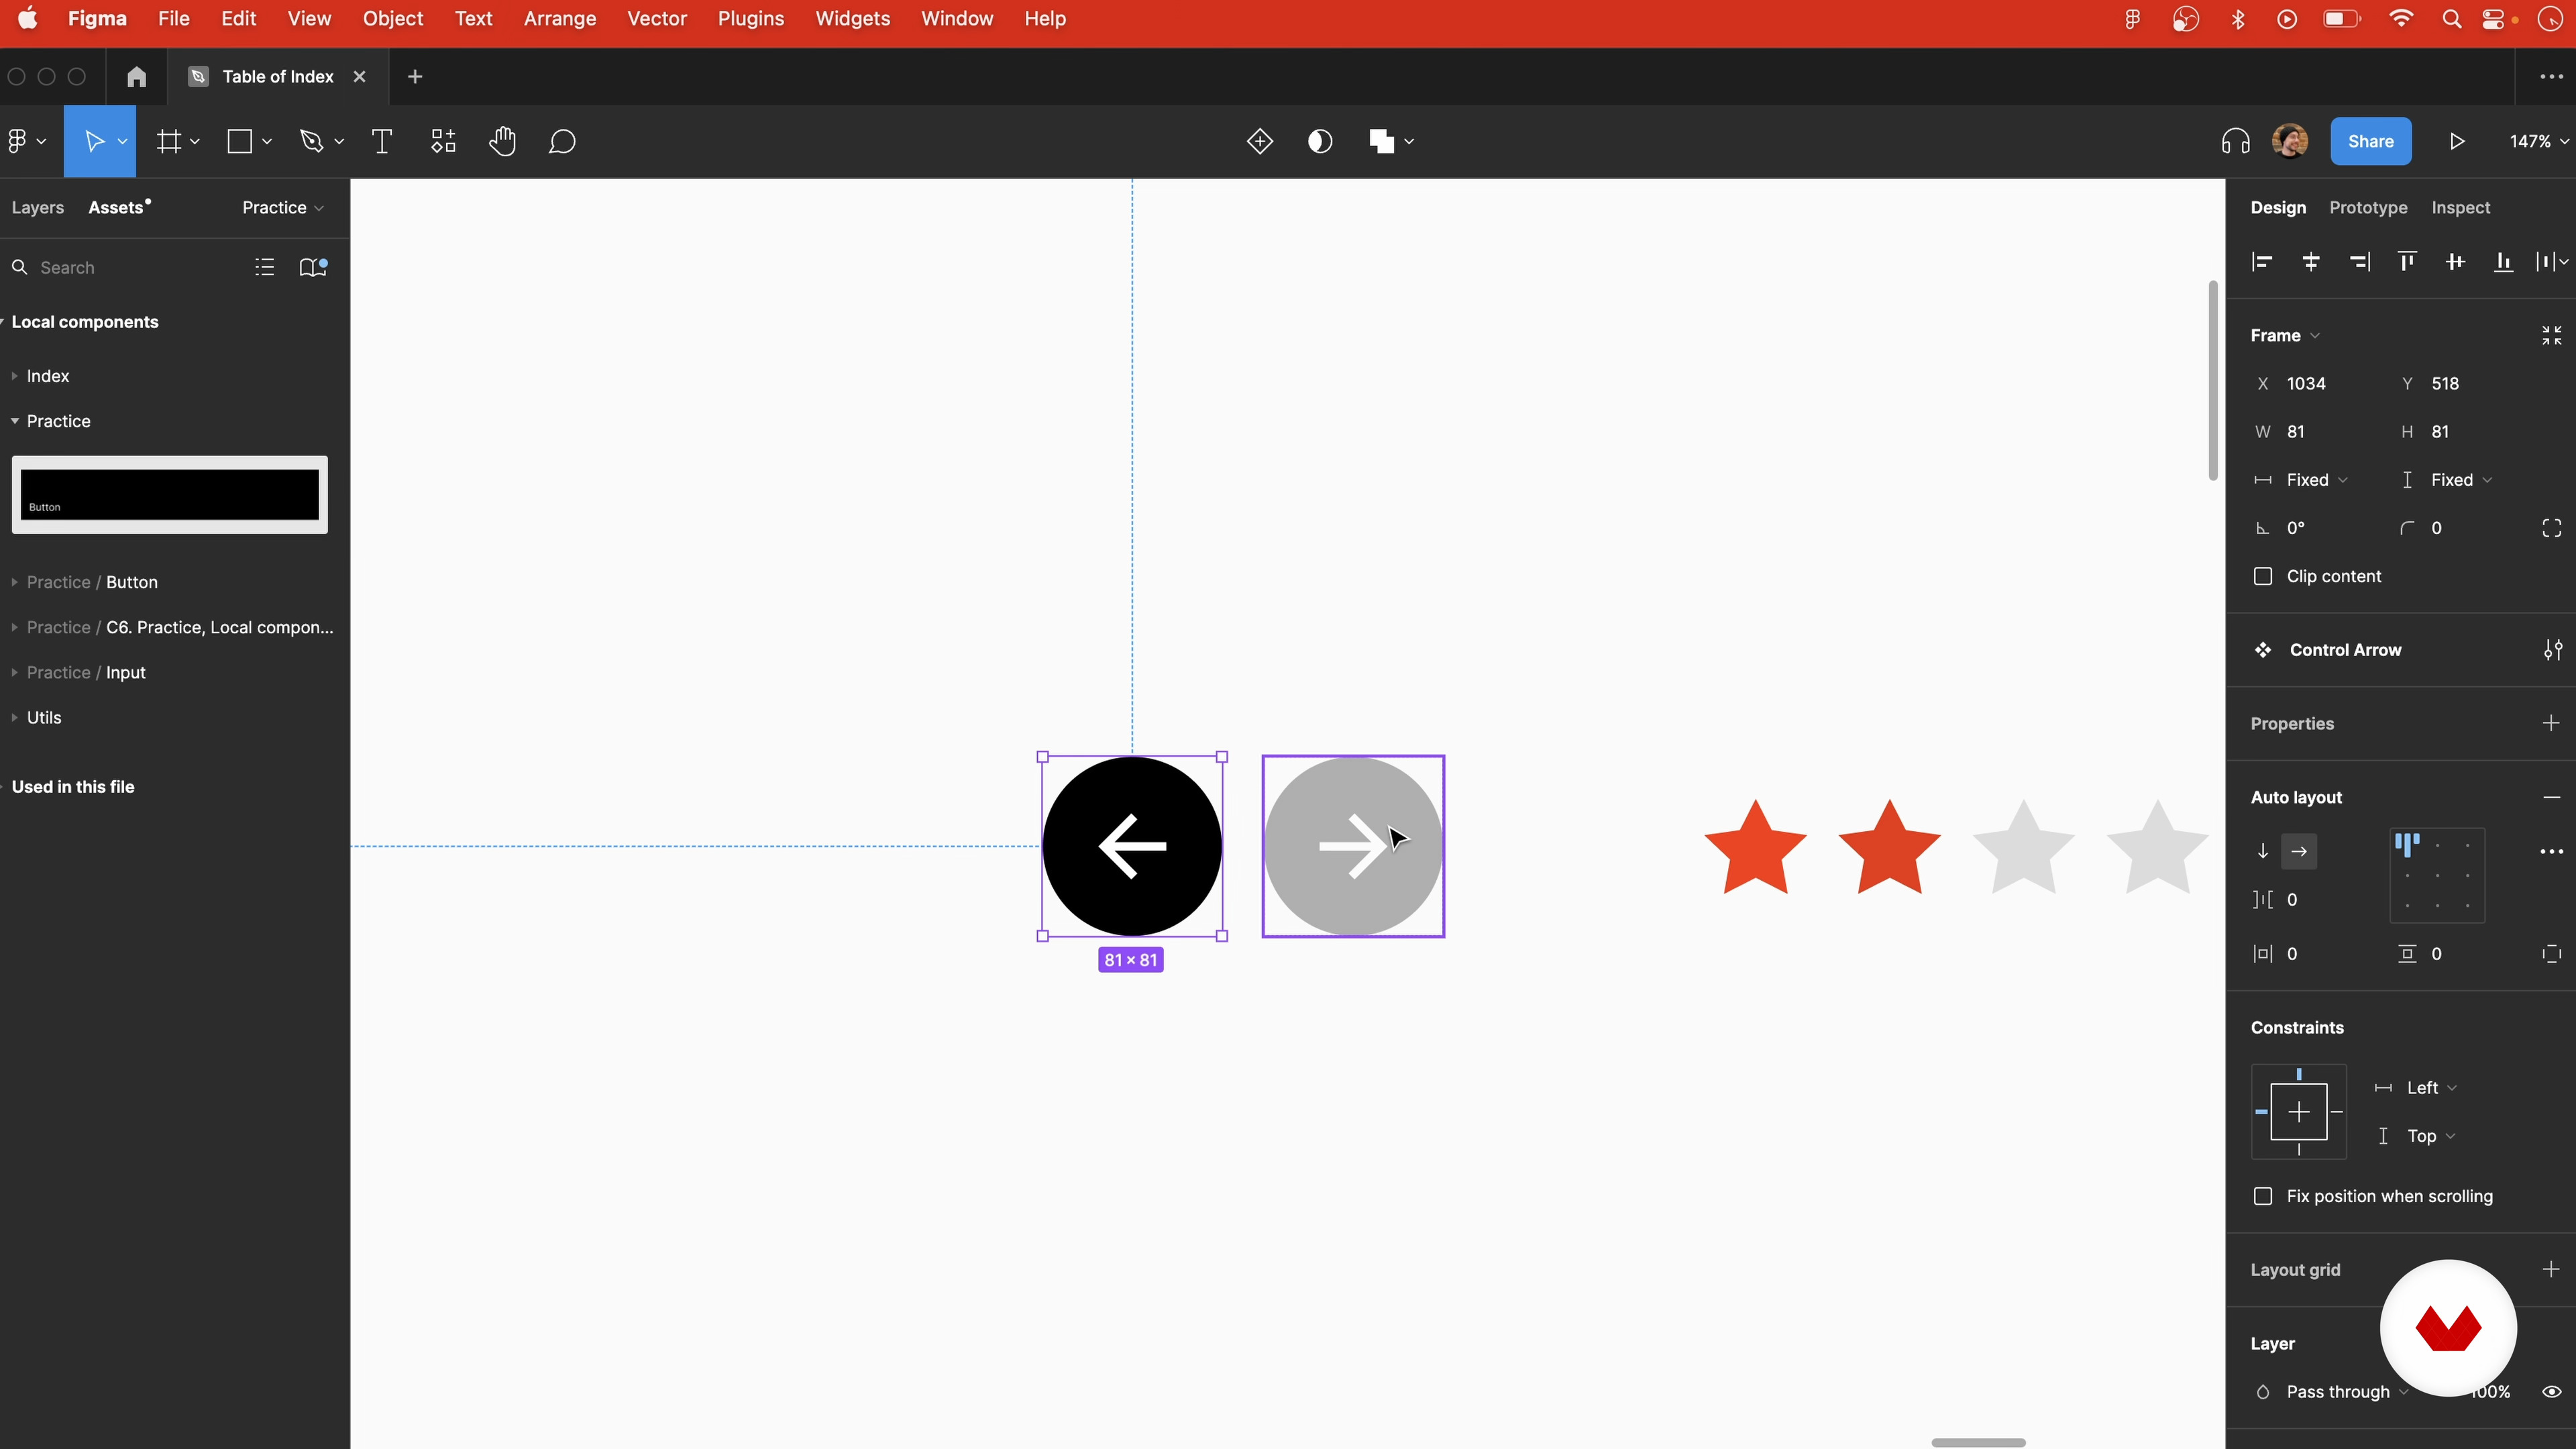Screen dimensions: 2576x1449
Task: Open independent corners icon
Action: pos(2552,528)
